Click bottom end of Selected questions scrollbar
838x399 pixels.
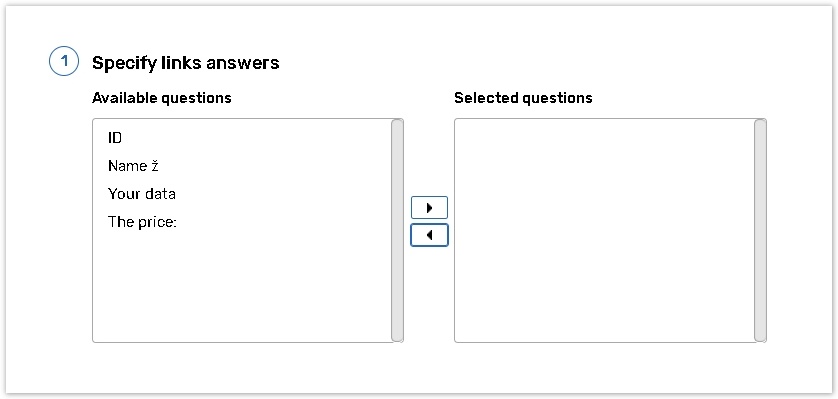760,337
